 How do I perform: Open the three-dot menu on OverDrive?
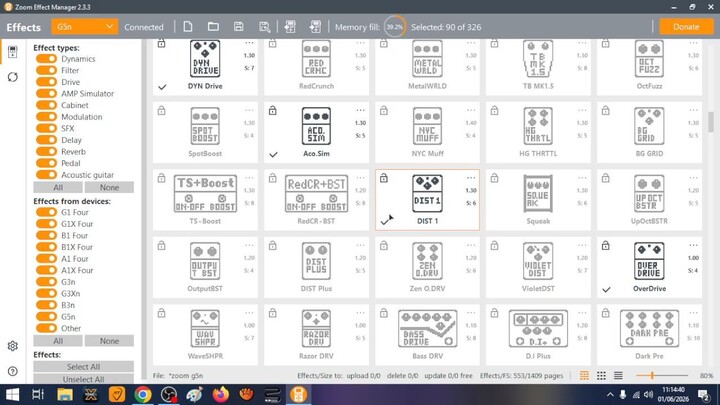click(693, 245)
